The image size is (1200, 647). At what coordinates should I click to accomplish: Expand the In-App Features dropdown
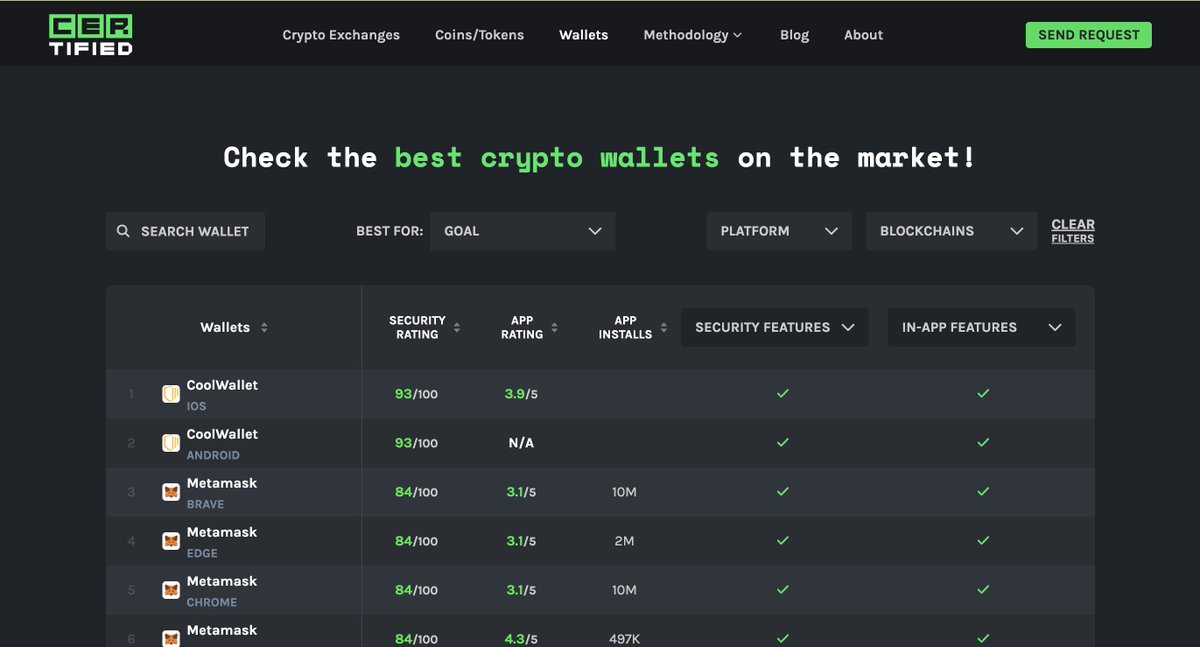click(x=981, y=327)
